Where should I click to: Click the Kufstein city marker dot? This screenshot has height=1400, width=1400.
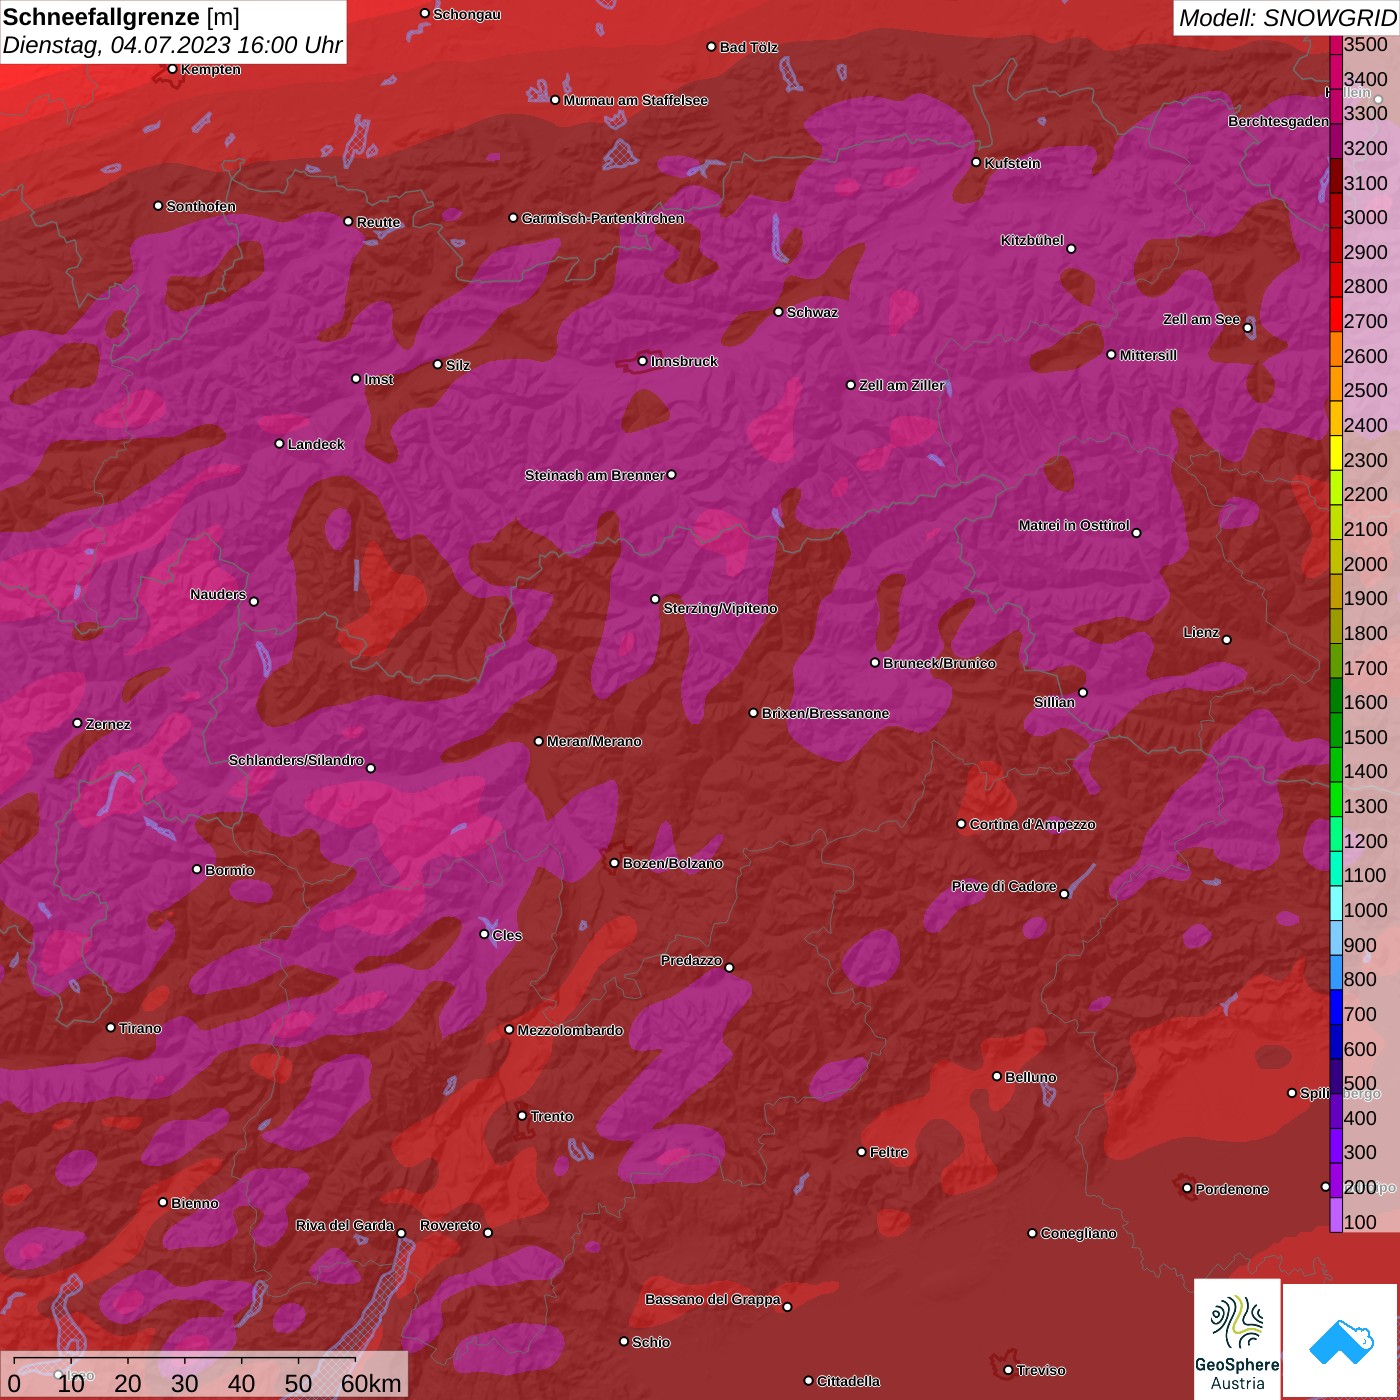coord(976,162)
